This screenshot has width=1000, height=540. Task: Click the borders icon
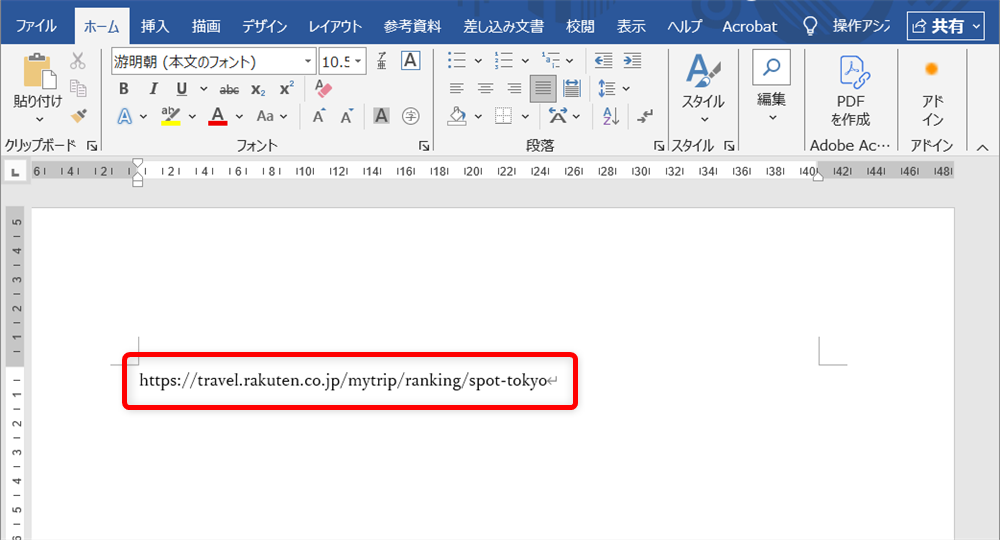503,116
